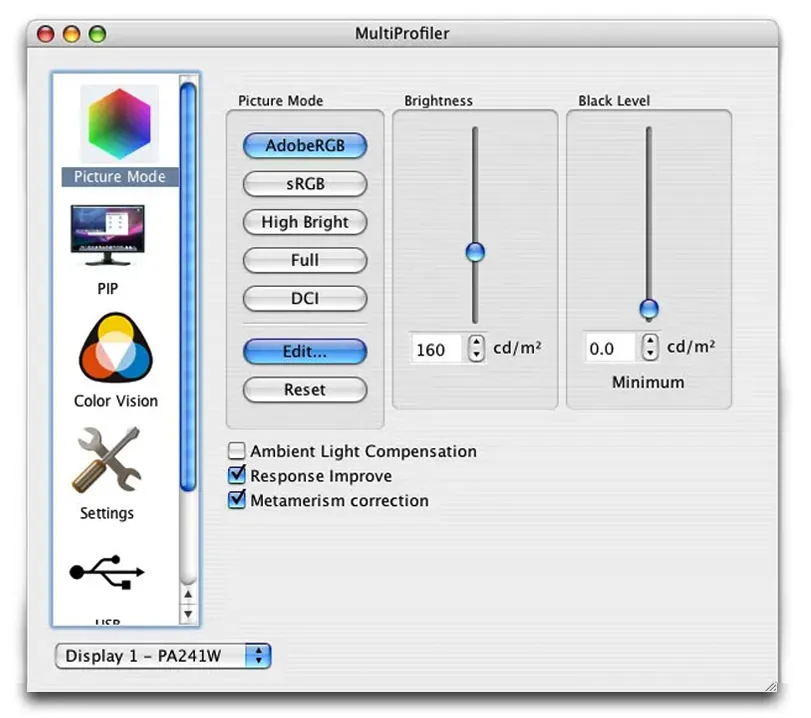Select the sRGB picture mode
Viewport: 811px width, 718px height.
click(x=305, y=184)
